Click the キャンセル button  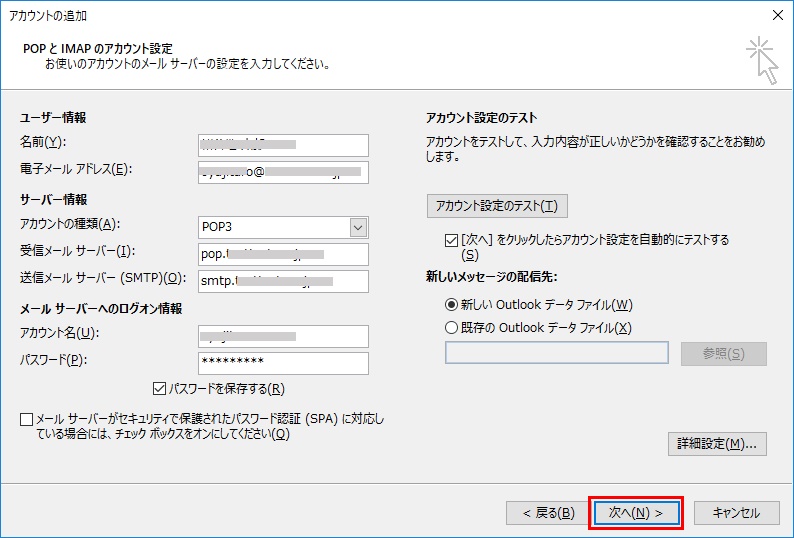coord(736,513)
